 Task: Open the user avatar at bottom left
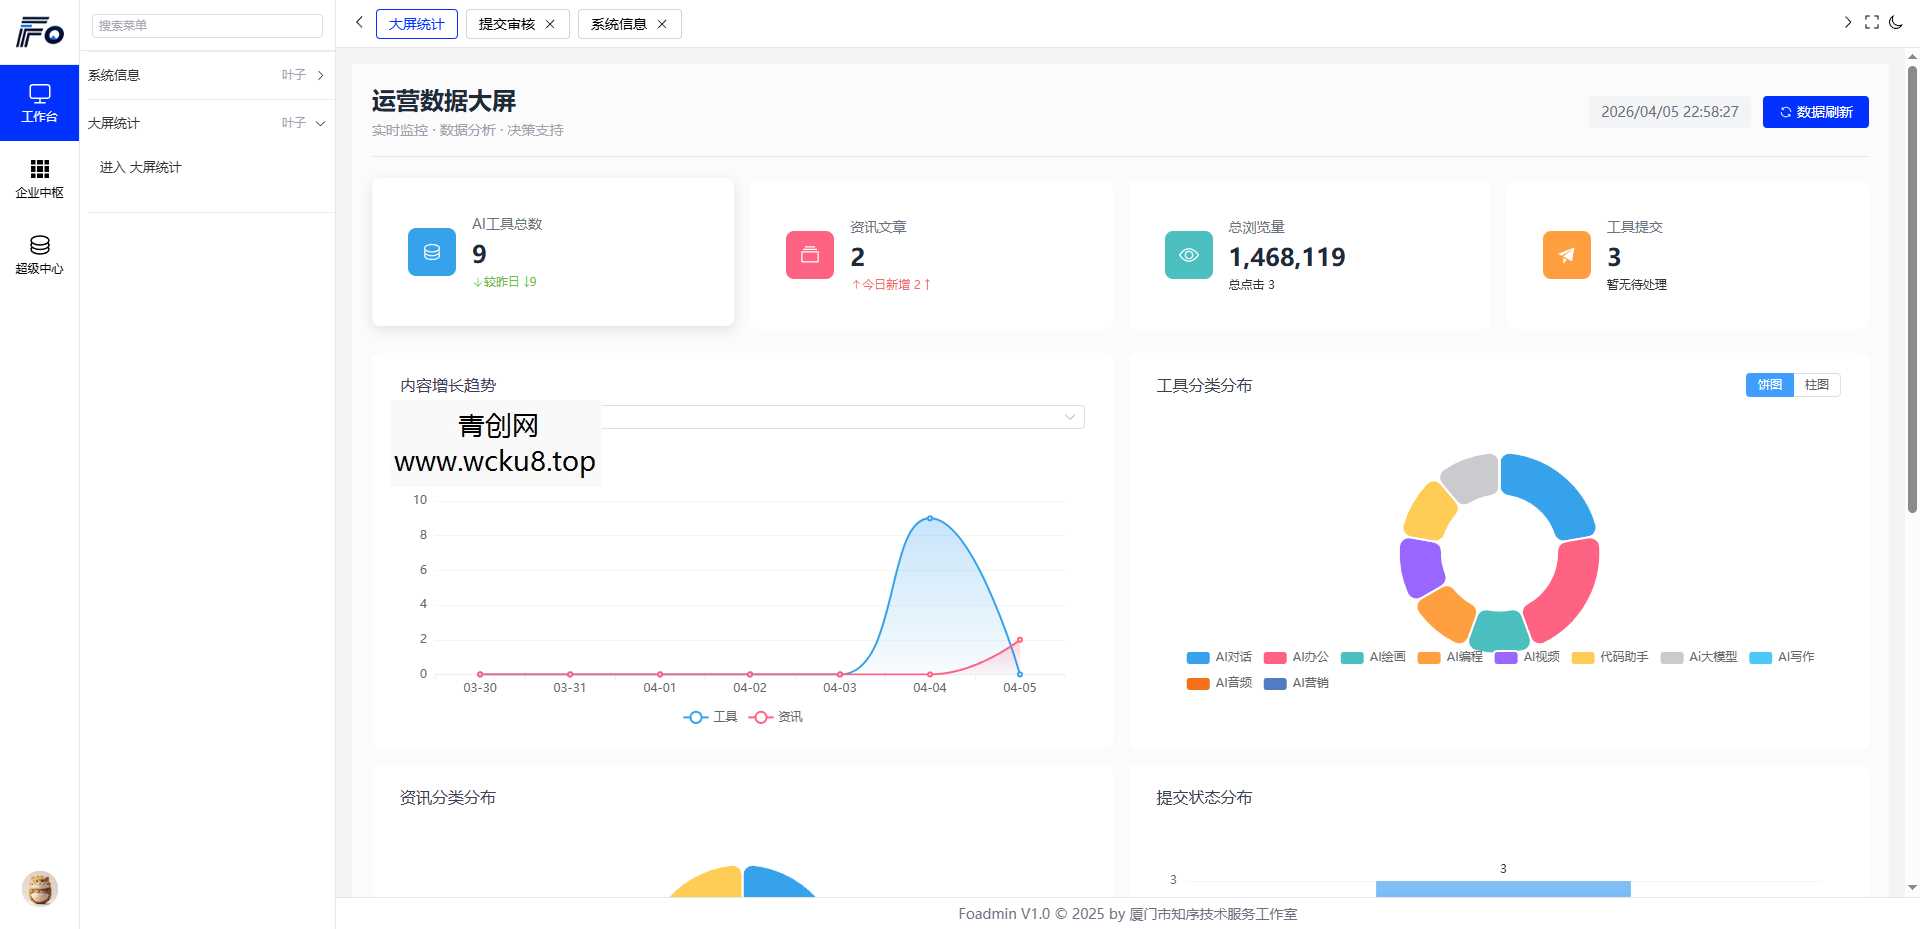[40, 888]
